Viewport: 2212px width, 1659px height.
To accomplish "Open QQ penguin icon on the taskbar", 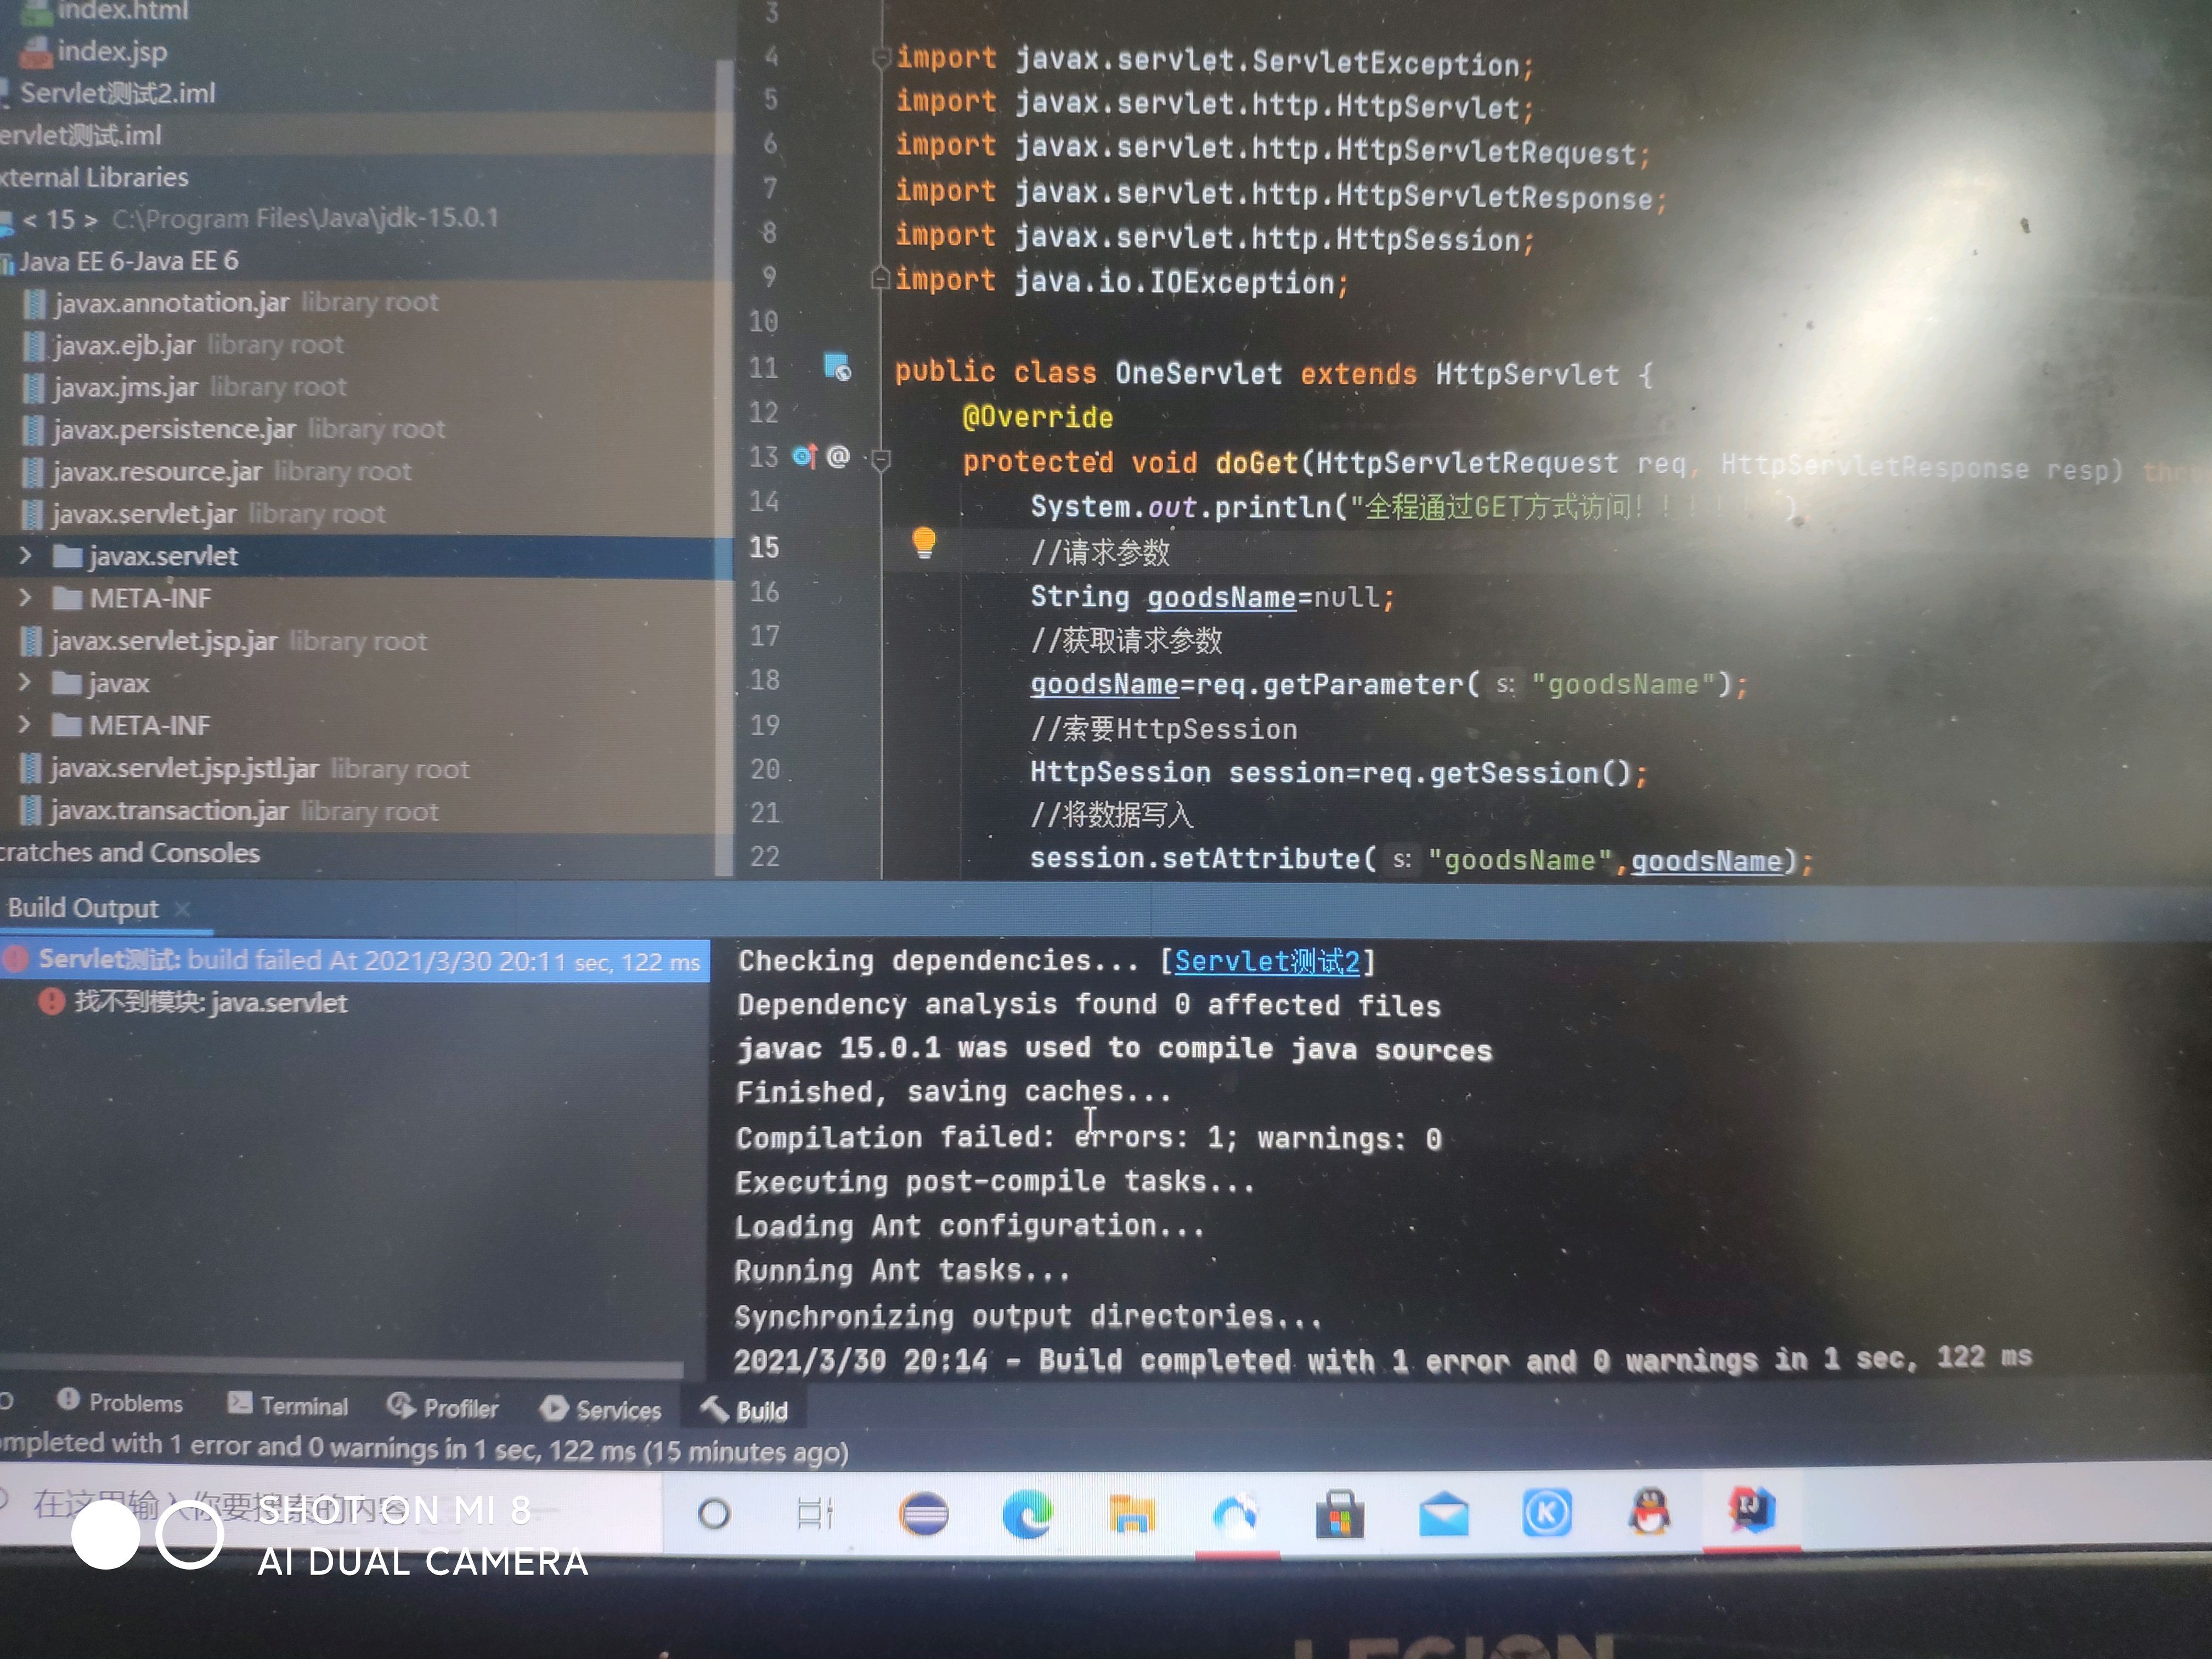I will 1649,1511.
